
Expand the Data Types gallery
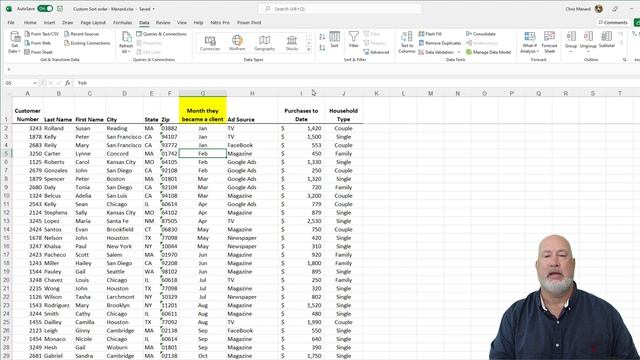(x=309, y=50)
